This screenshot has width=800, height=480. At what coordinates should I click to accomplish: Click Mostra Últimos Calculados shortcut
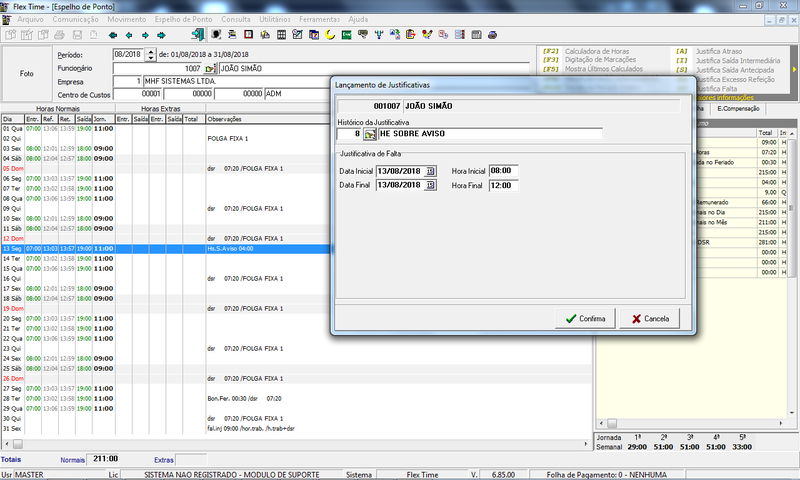click(x=604, y=69)
